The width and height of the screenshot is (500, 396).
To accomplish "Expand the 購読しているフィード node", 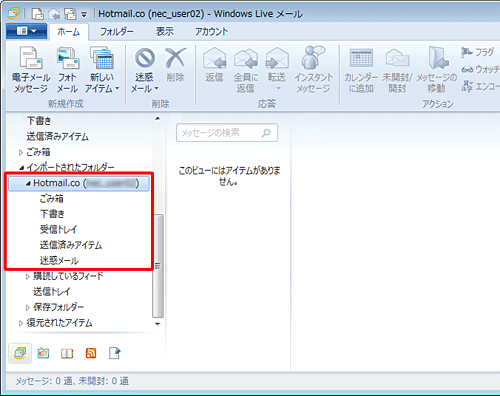I will (x=28, y=276).
